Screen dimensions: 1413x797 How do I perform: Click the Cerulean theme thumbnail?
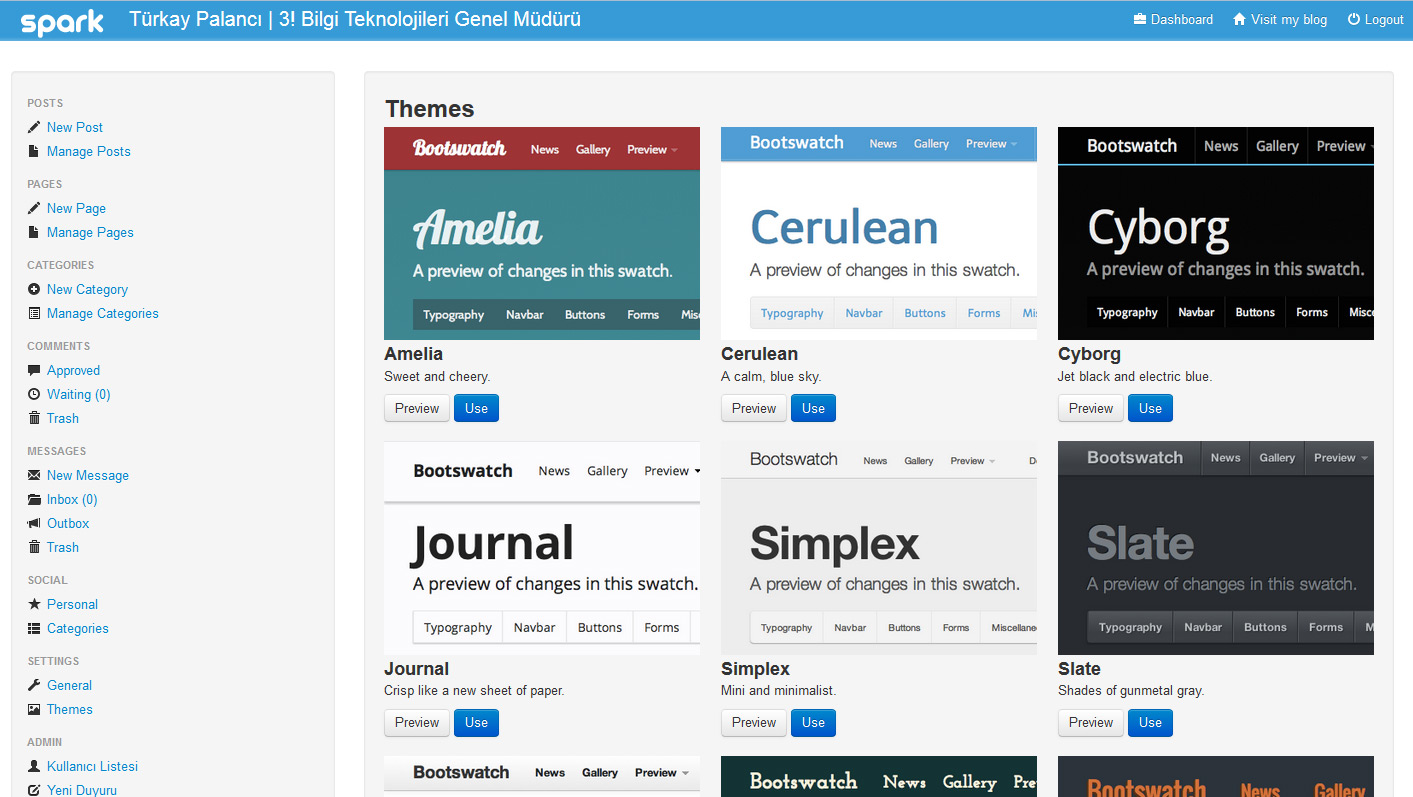click(x=879, y=233)
